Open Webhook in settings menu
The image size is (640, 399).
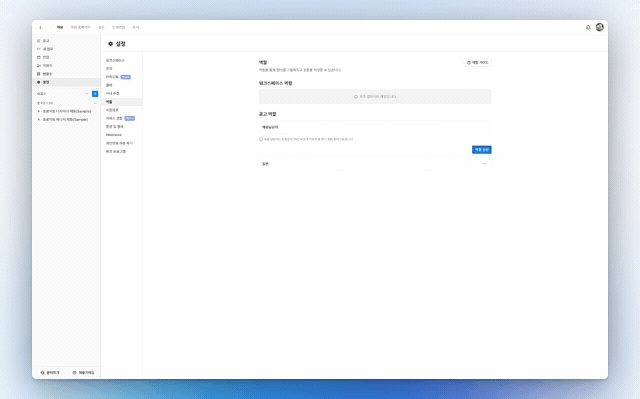[x=114, y=135]
